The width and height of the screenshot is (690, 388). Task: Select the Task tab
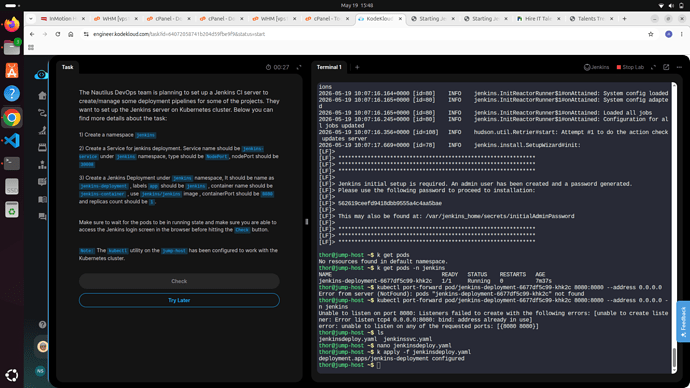pos(67,67)
